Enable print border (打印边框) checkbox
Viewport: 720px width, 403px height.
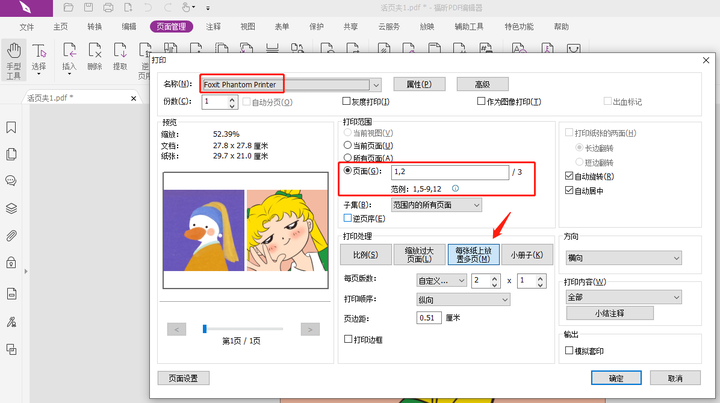tap(348, 339)
